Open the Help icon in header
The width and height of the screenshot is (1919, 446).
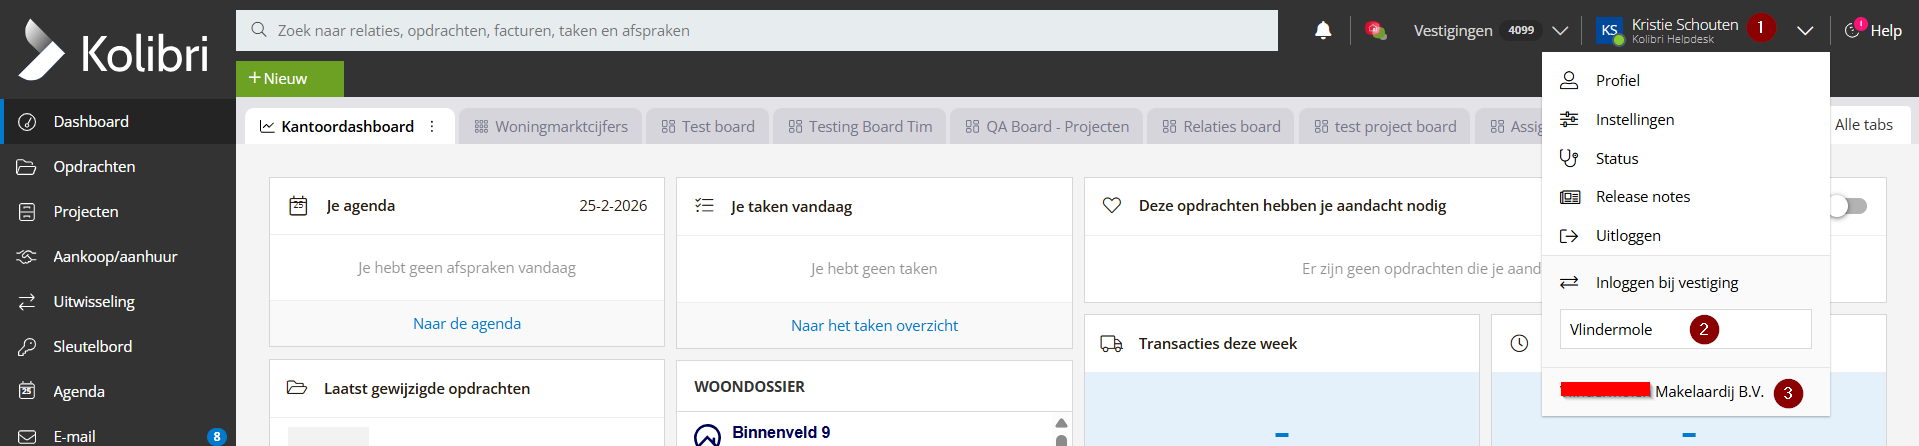click(x=1872, y=31)
